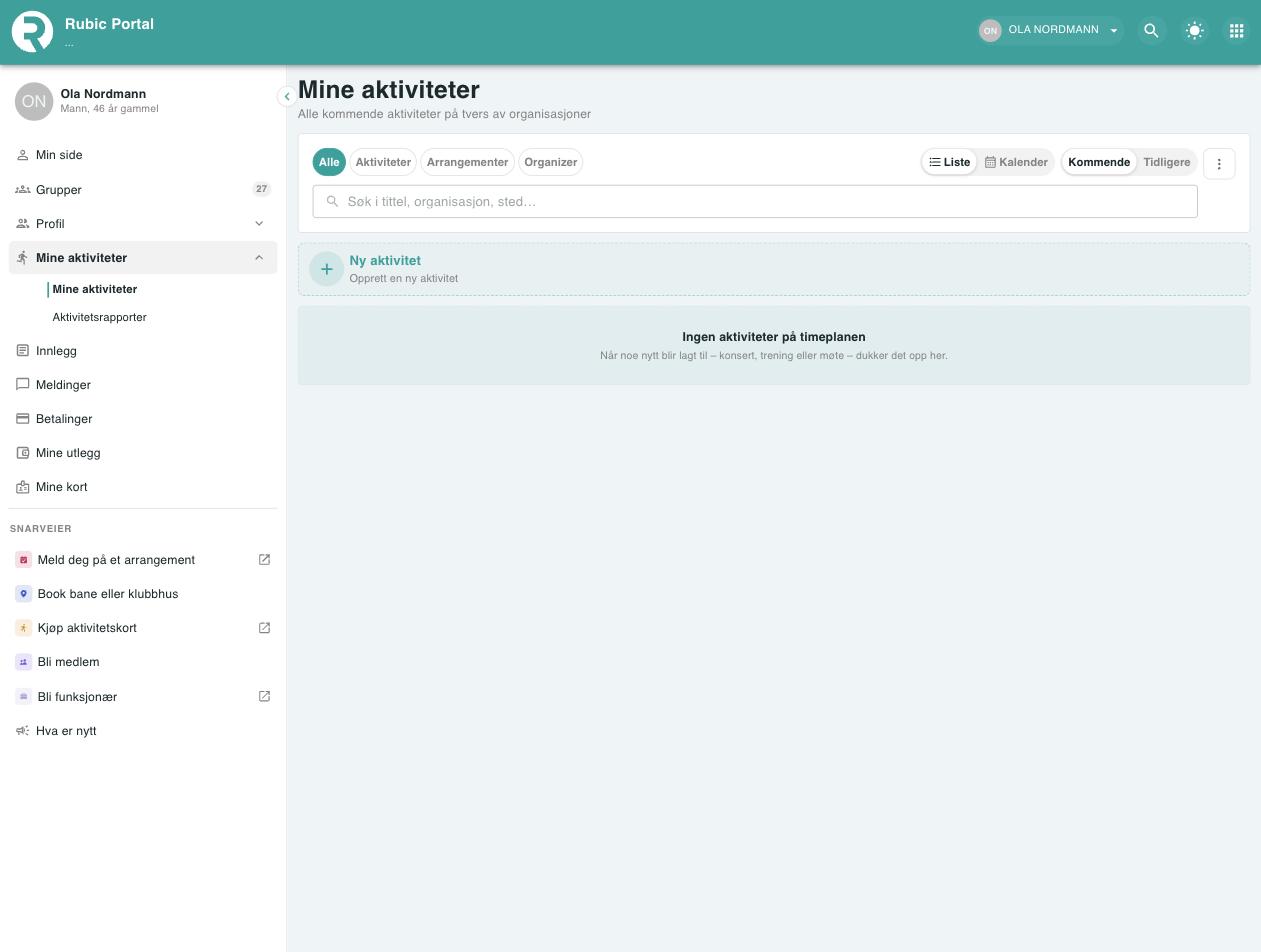Switch to Kalender view
The image size is (1261, 952).
[x=1016, y=162]
